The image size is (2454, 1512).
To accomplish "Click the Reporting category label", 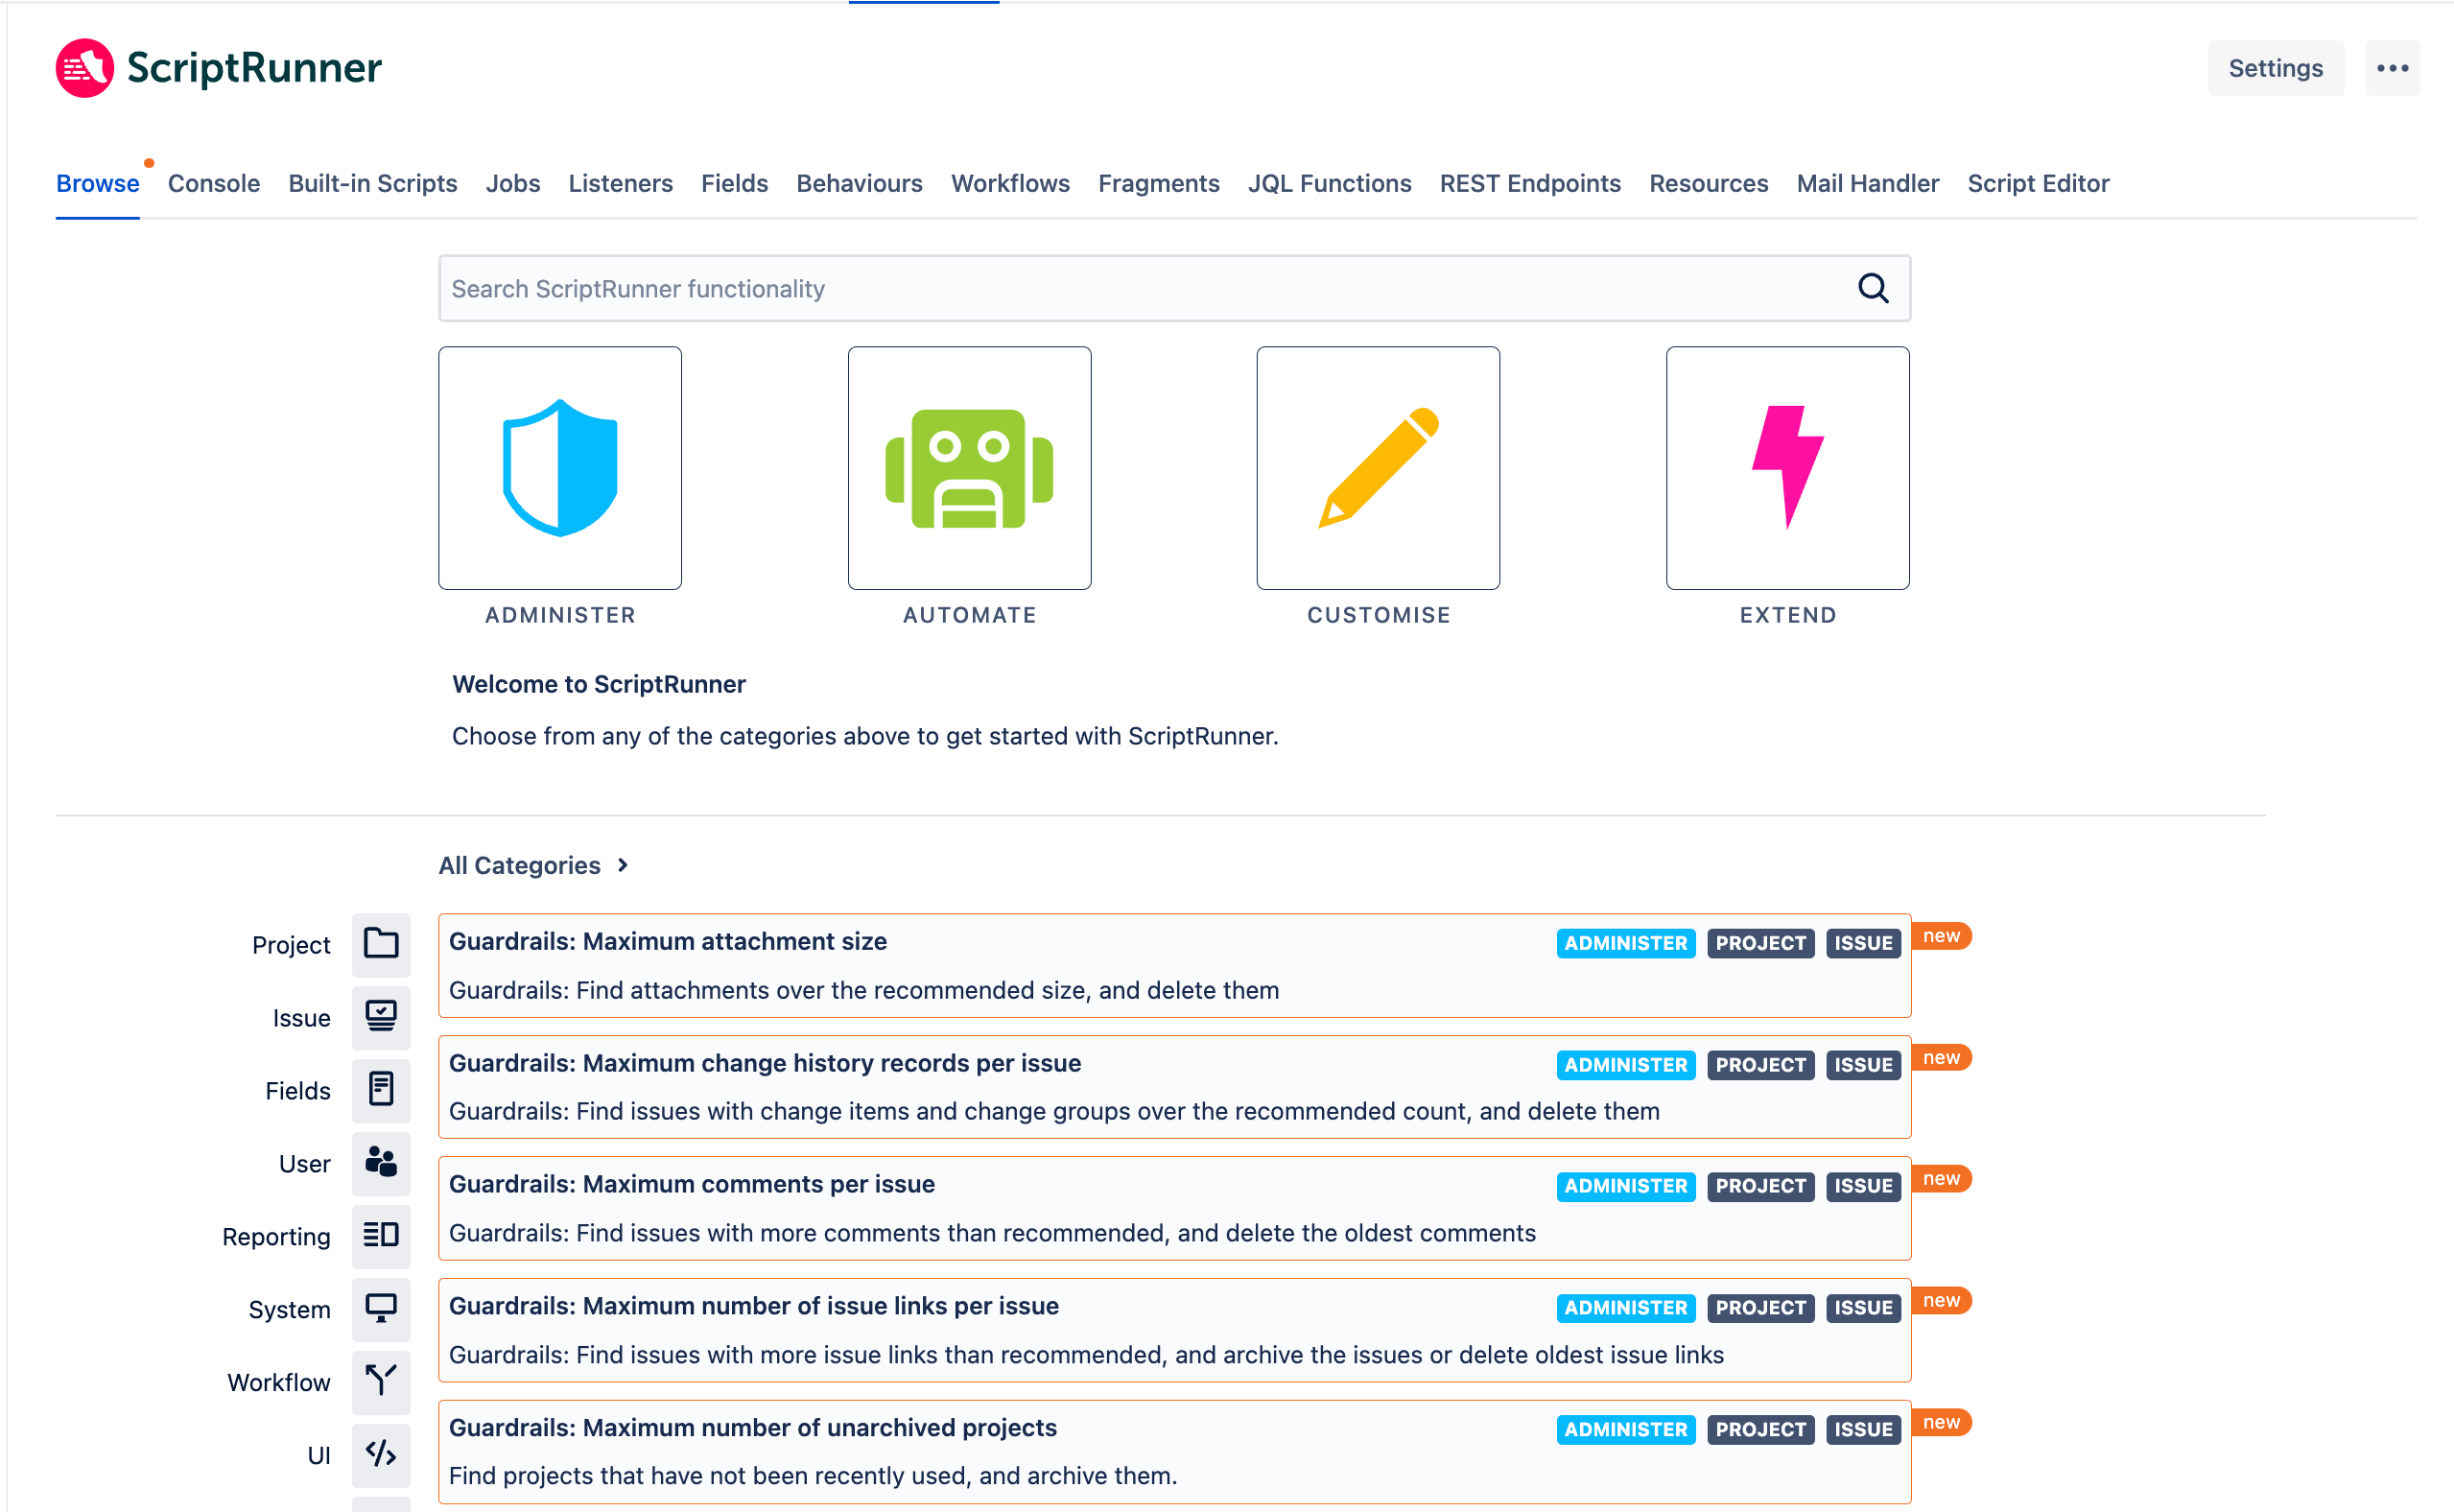I will tap(276, 1237).
